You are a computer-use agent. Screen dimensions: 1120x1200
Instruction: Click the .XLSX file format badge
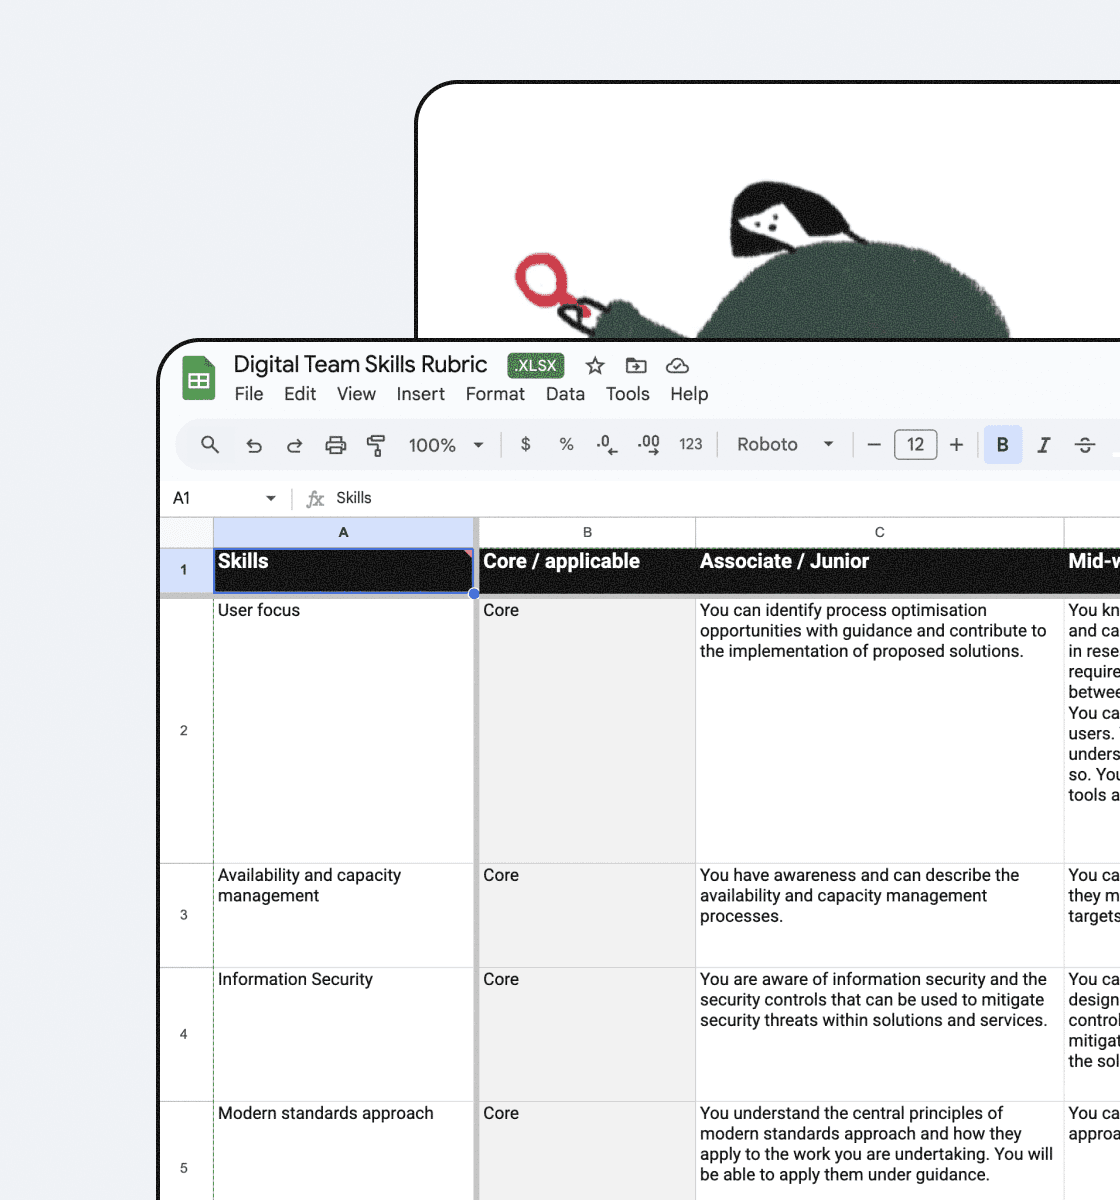(536, 365)
